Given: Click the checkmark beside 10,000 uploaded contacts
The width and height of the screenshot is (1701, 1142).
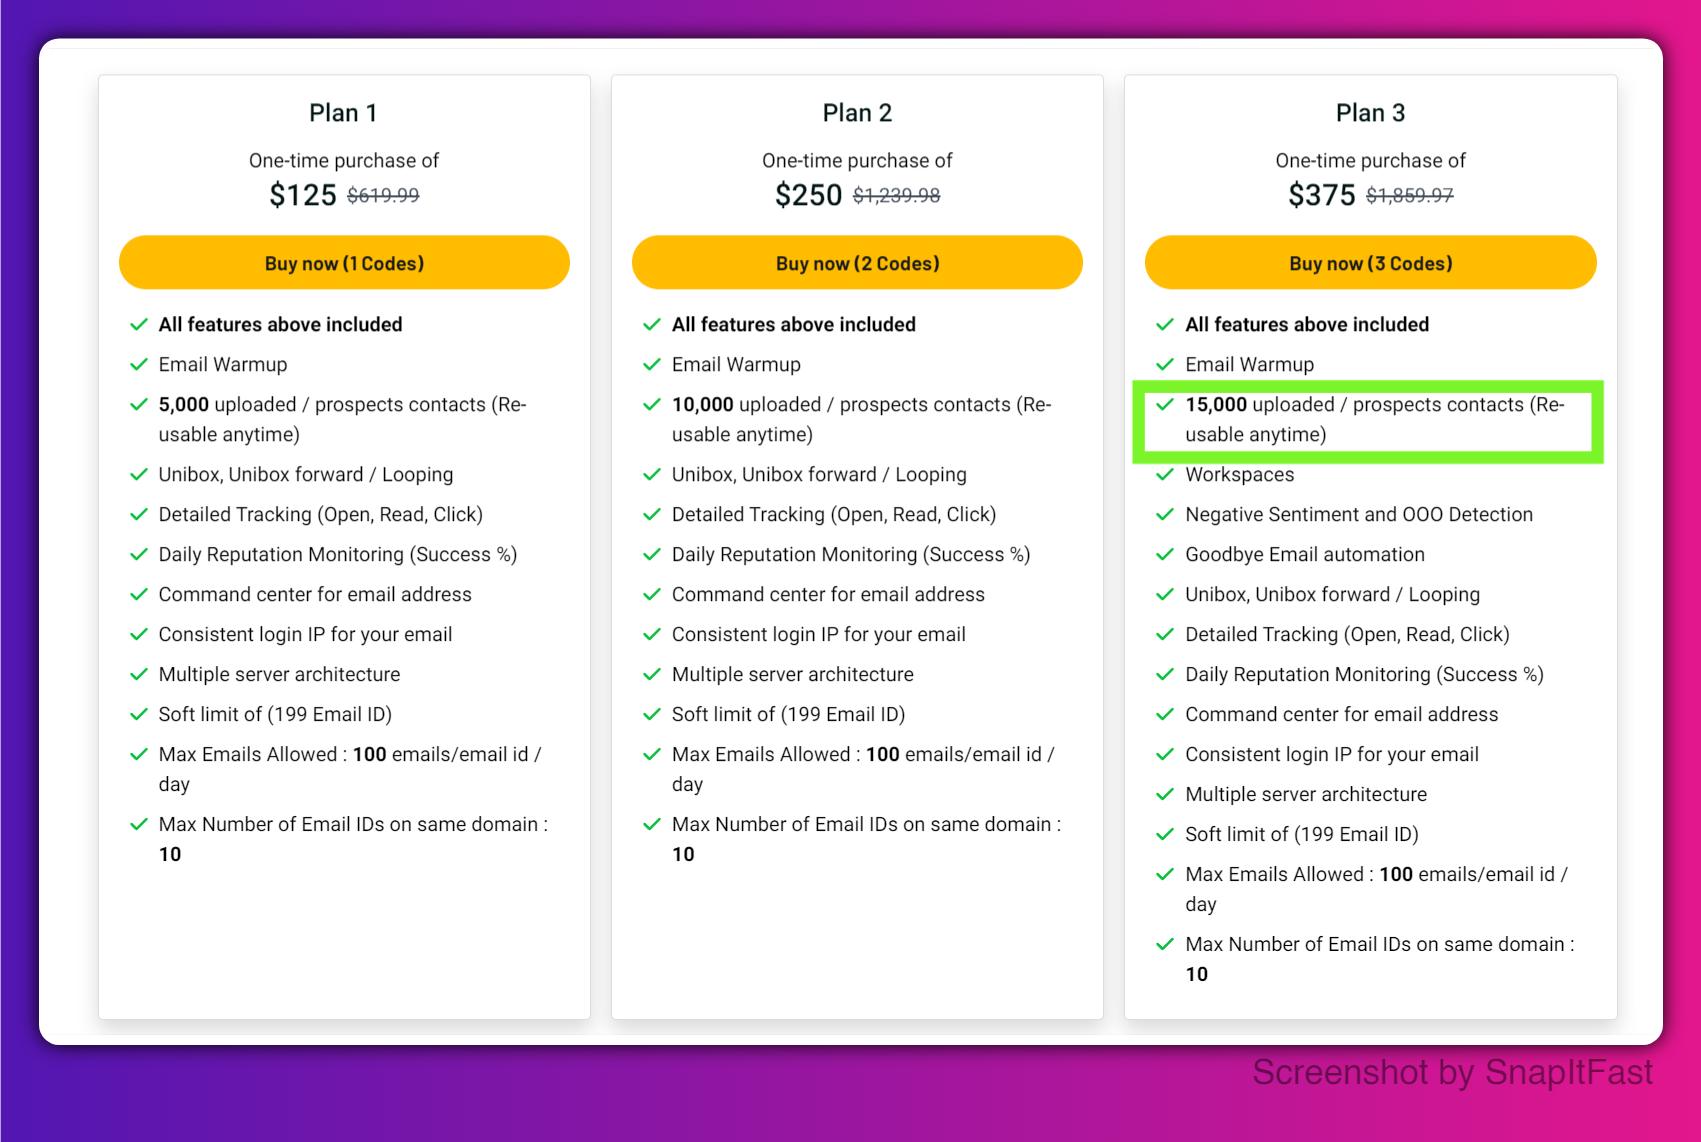Looking at the screenshot, I should [x=652, y=404].
